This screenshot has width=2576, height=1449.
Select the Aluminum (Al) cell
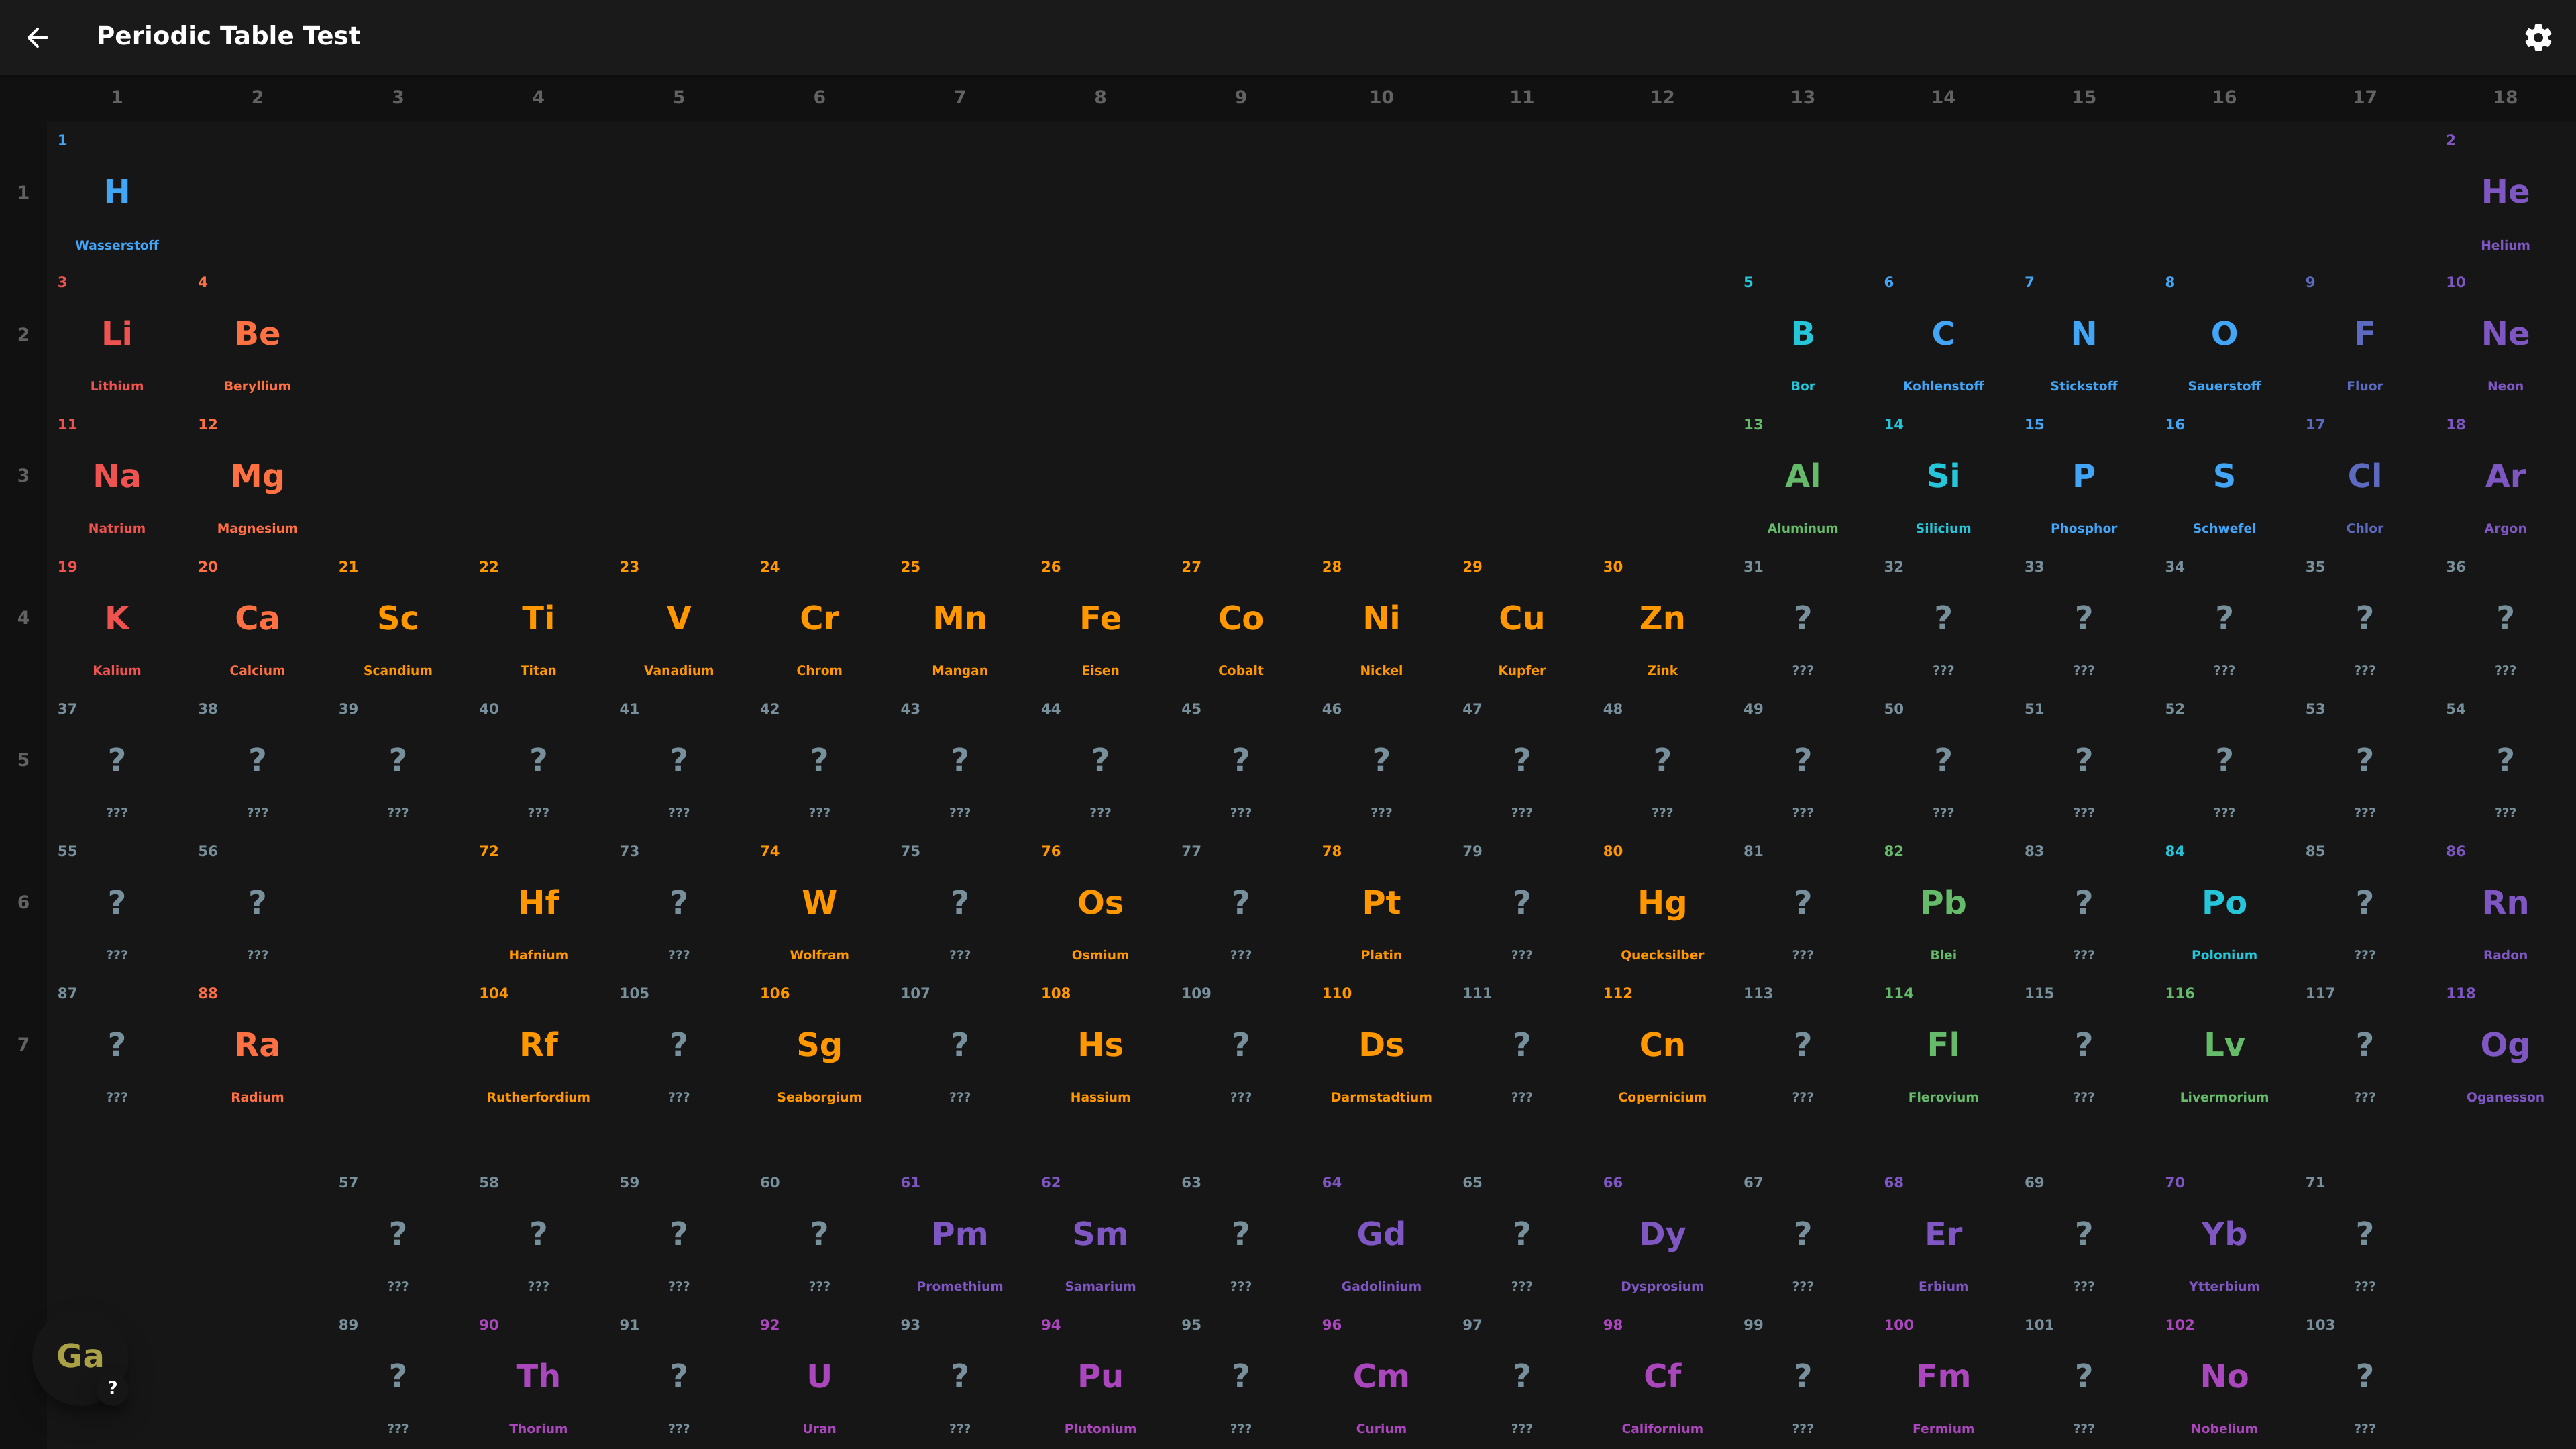tap(1802, 477)
